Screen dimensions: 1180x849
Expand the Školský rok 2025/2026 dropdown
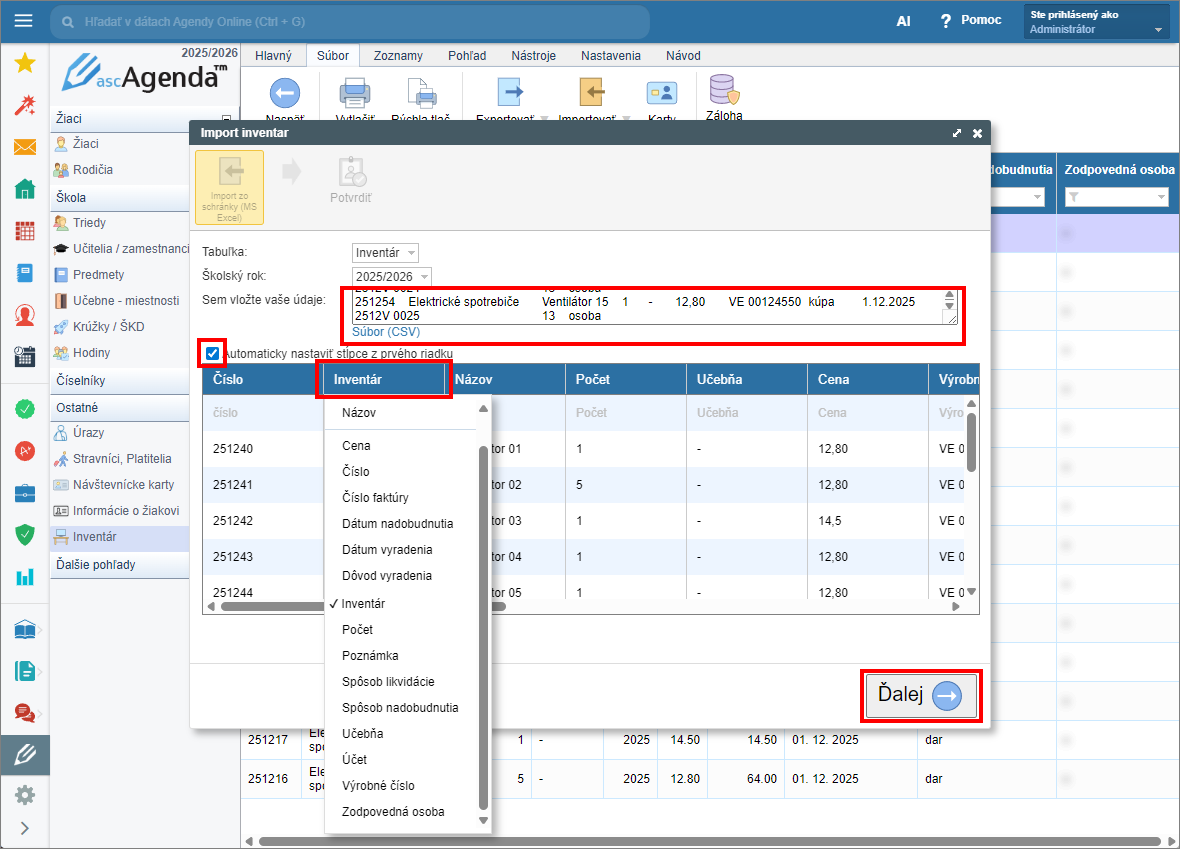(391, 276)
